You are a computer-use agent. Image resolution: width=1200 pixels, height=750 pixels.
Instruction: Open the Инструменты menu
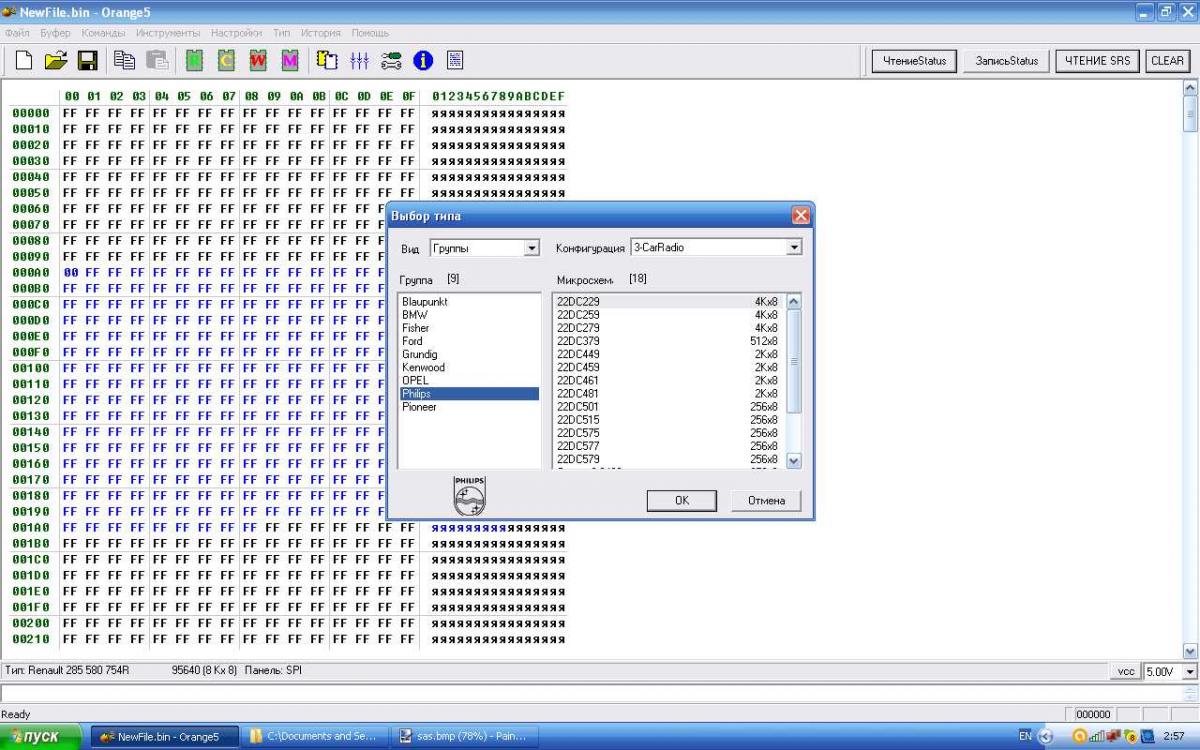(169, 33)
